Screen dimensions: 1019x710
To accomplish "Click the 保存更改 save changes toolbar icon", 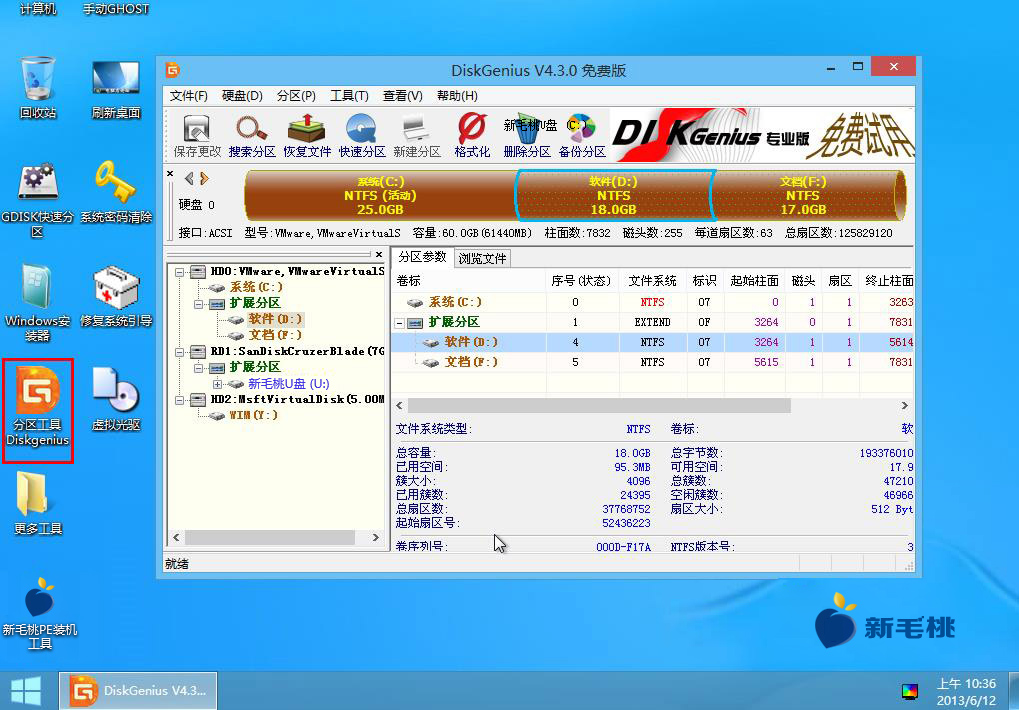I will click(x=197, y=136).
